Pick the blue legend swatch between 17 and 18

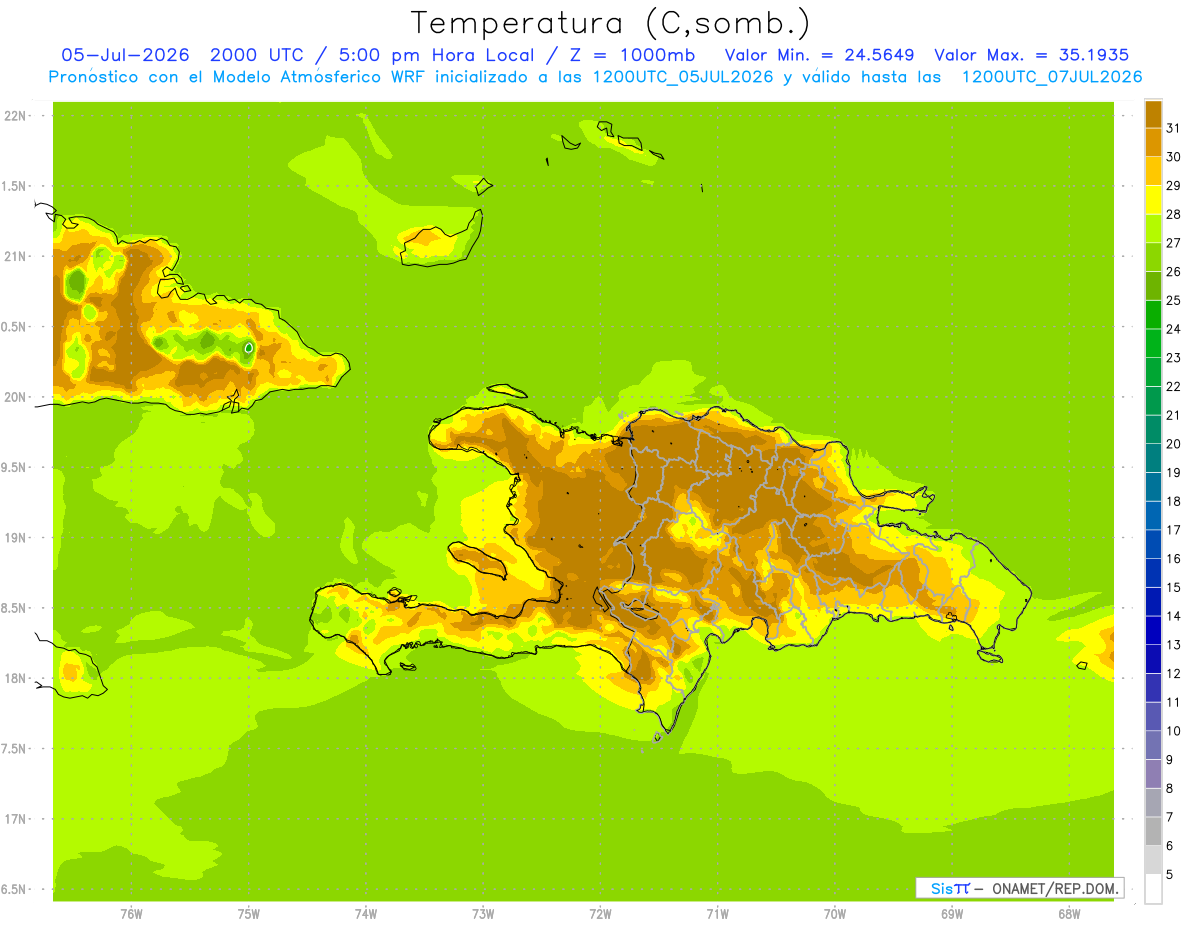tap(1153, 515)
